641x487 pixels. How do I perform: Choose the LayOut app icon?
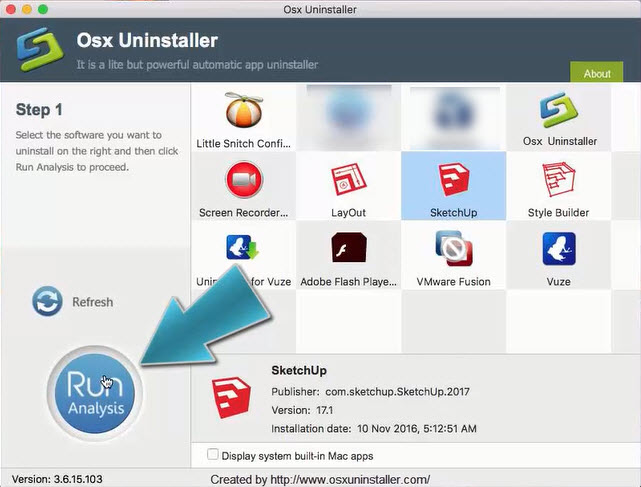coord(349,180)
